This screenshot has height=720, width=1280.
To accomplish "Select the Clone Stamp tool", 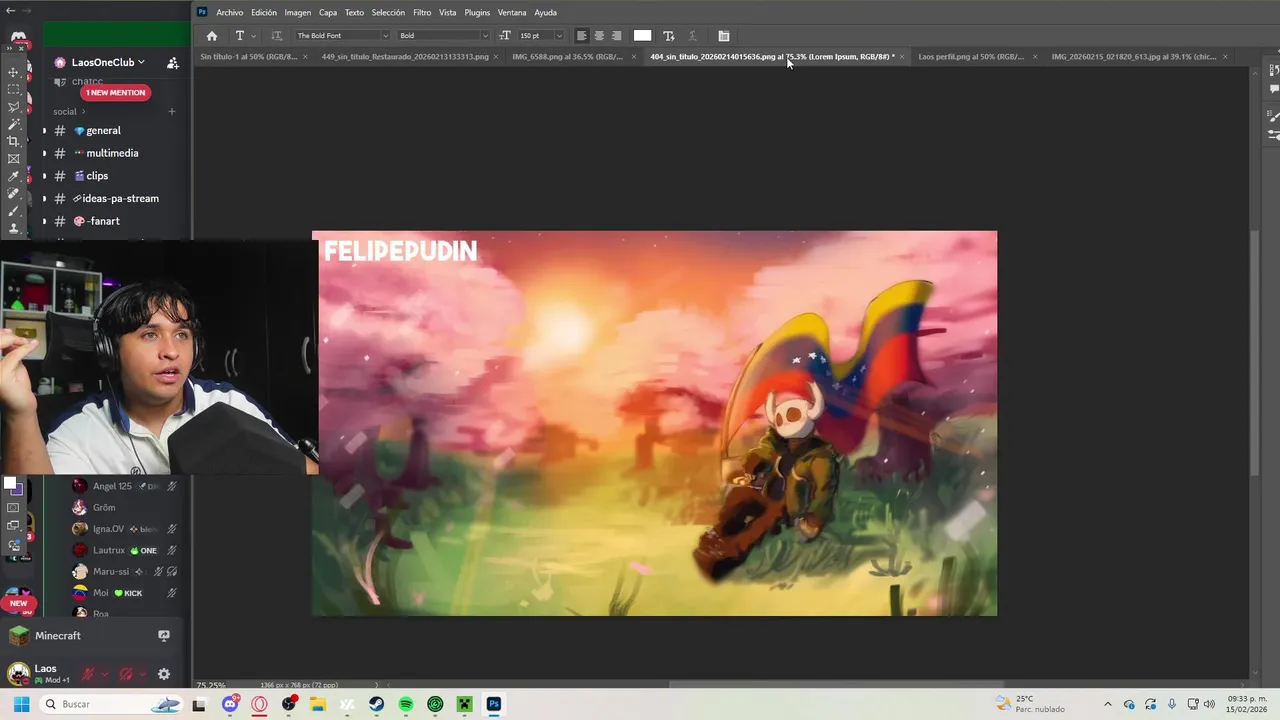I will pos(13,228).
